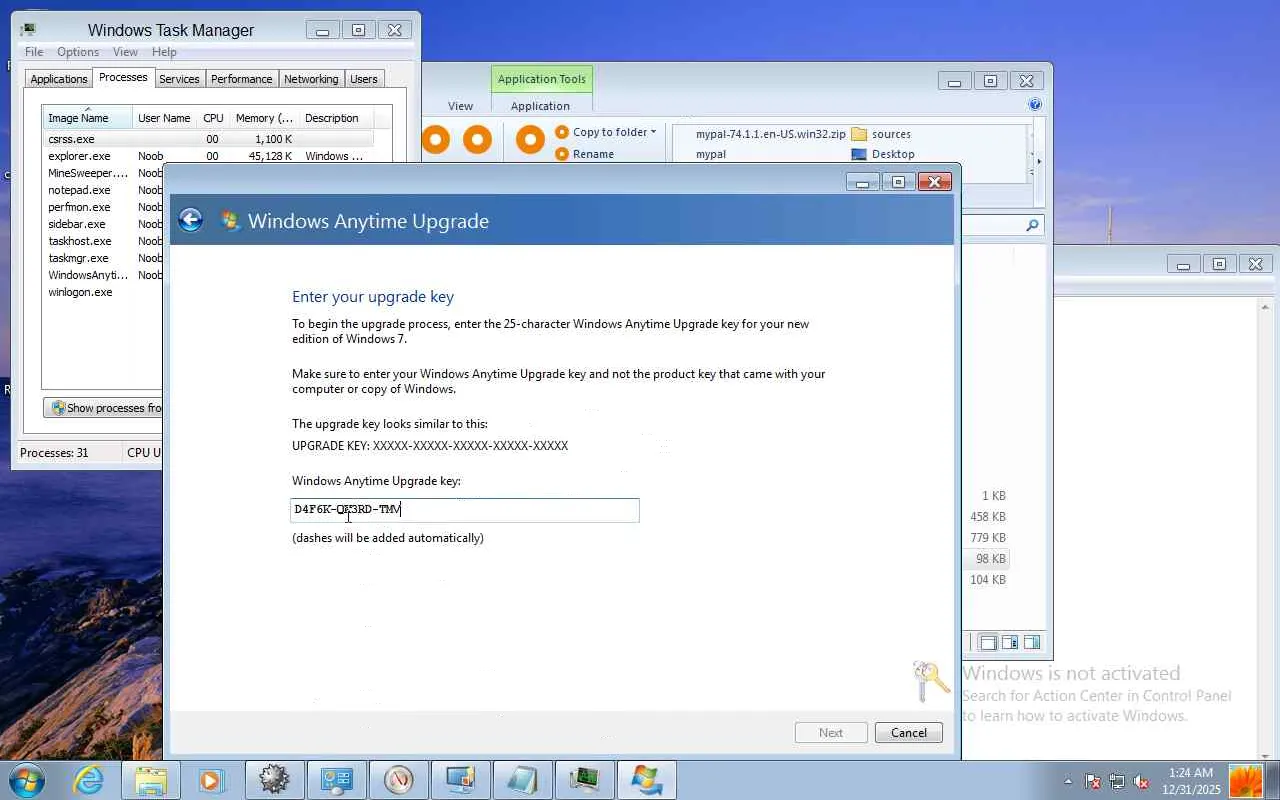The height and width of the screenshot is (800, 1280).
Task: Click the first view layout icon in Explorer status bar
Action: click(988, 643)
